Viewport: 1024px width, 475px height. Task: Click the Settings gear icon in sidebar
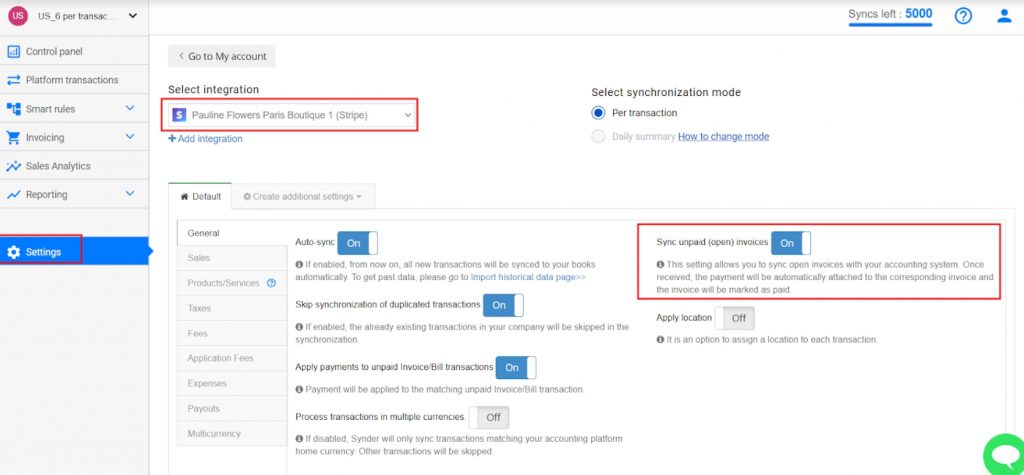[x=14, y=252]
